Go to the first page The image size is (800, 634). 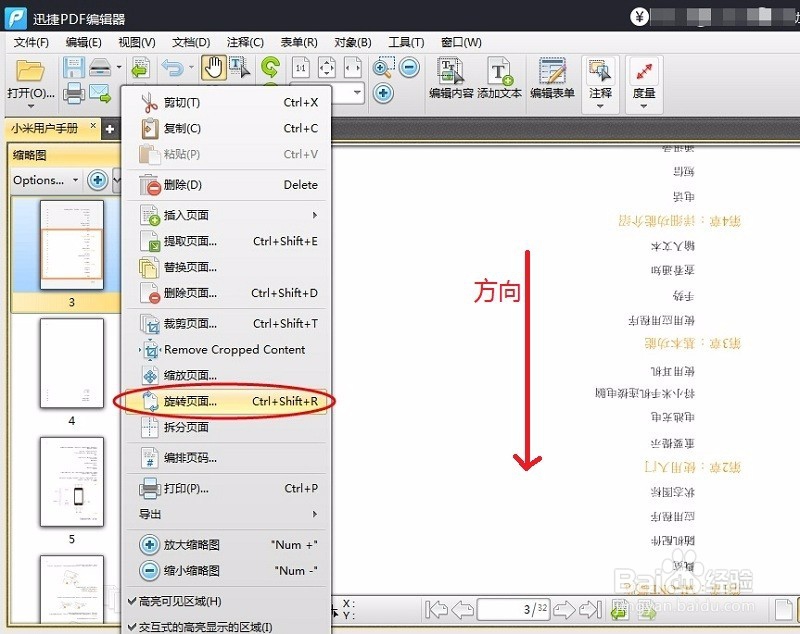pos(436,610)
